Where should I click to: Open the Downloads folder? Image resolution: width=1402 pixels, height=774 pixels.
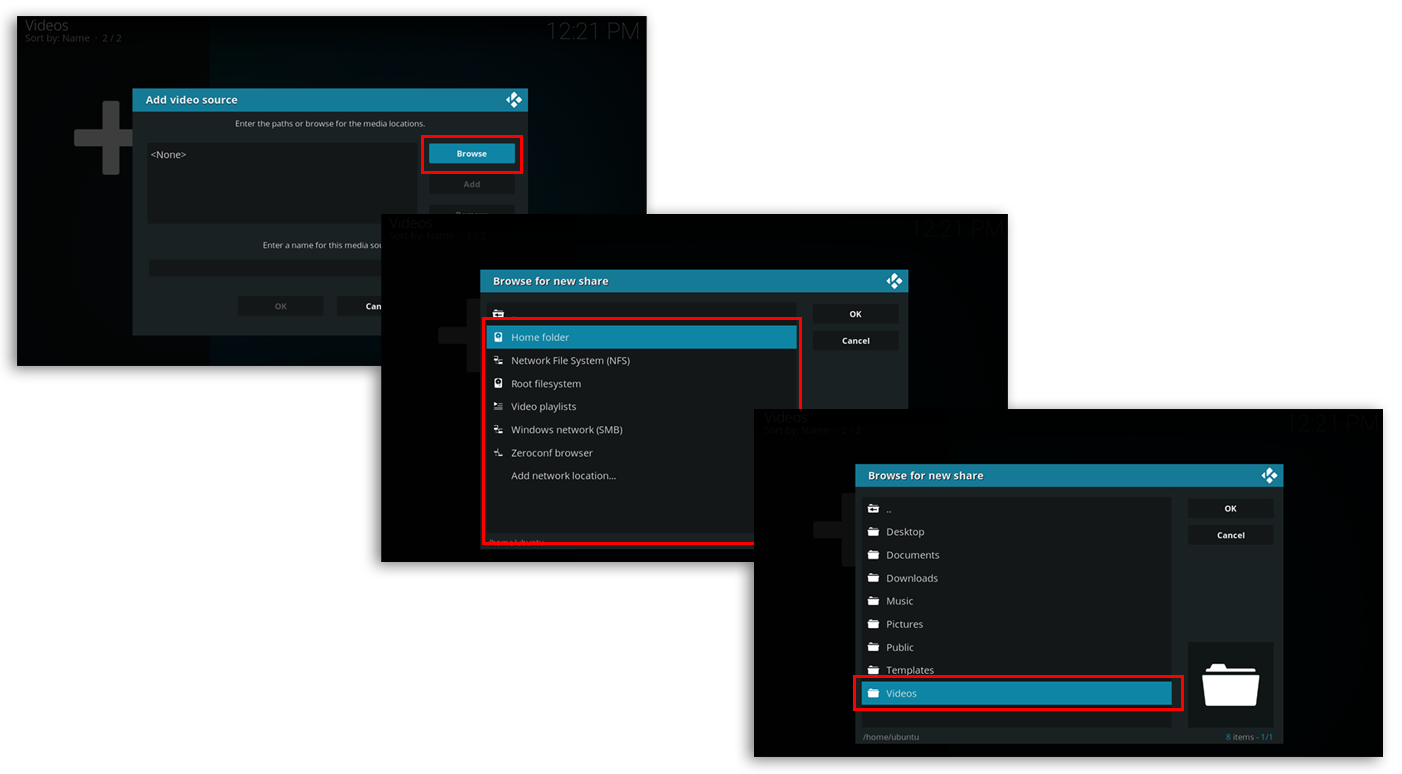pos(1017,578)
